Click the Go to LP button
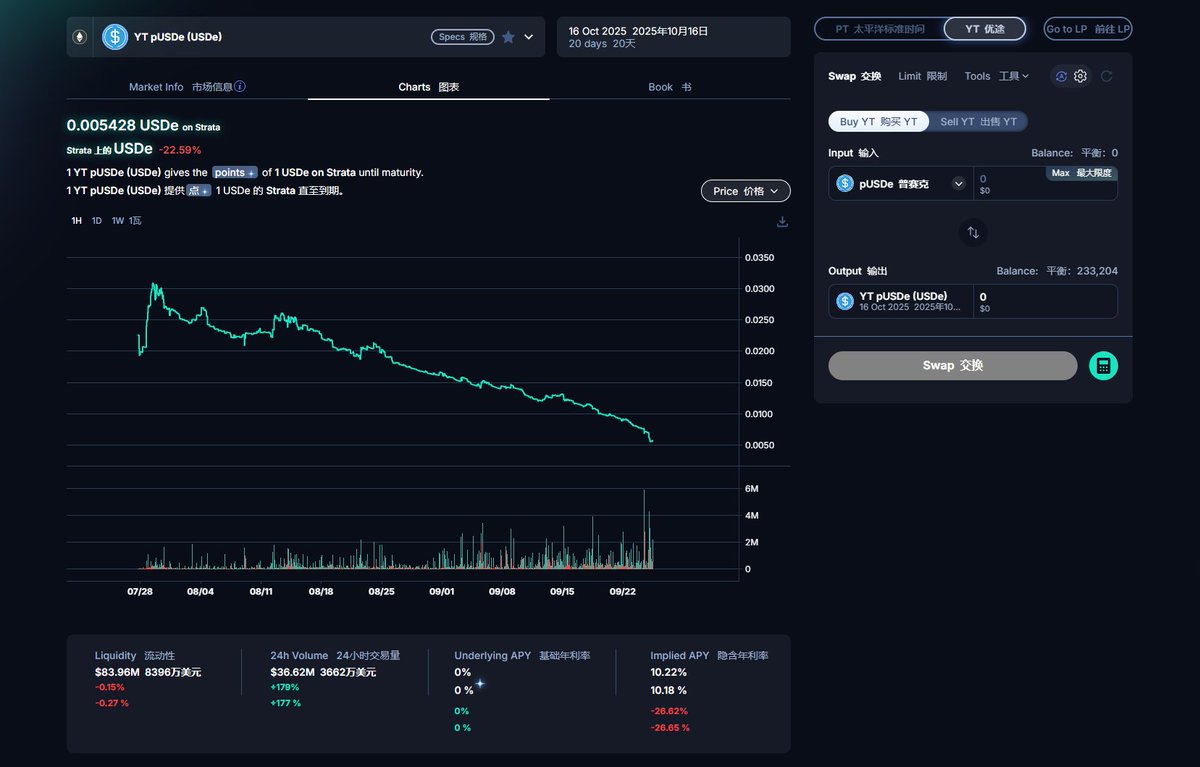The image size is (1200, 767). tap(1088, 29)
